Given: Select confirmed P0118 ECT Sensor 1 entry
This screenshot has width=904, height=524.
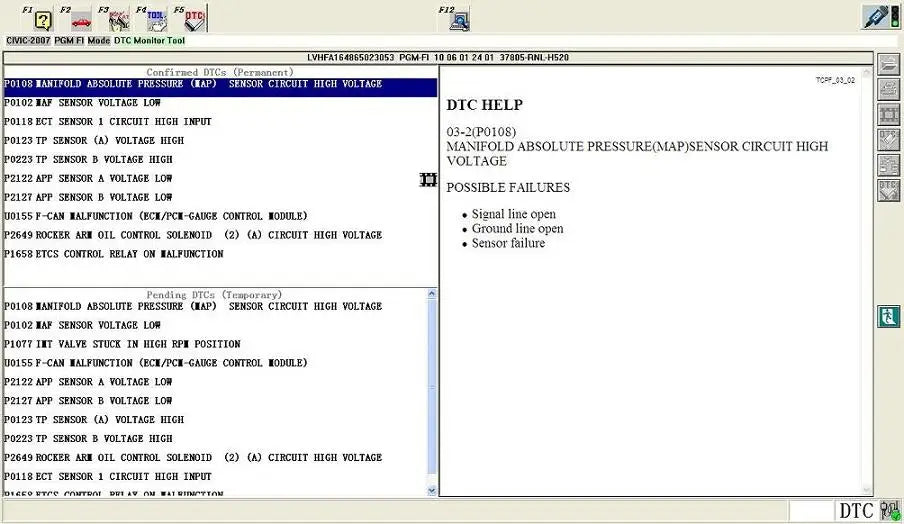Looking at the screenshot, I should (108, 122).
